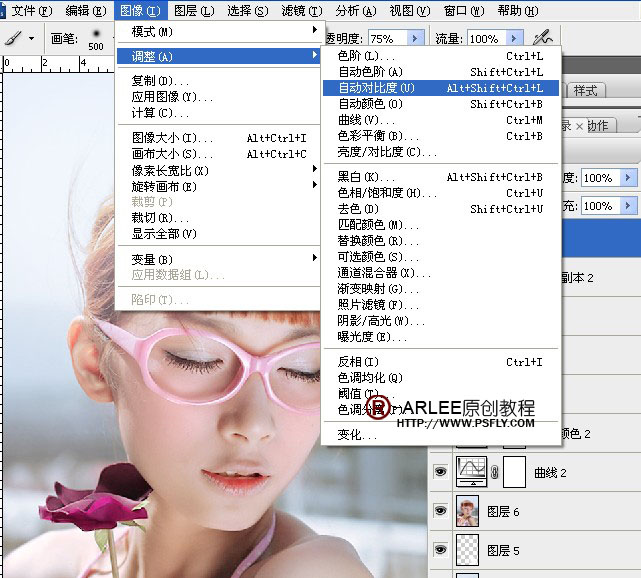Viewport: 641px width, 578px height.
Task: Open the 滤镜(T) menu
Action: [x=302, y=11]
